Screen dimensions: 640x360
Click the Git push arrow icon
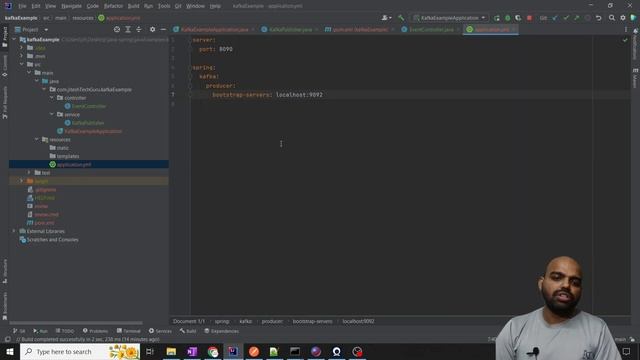pyautogui.click(x=576, y=18)
